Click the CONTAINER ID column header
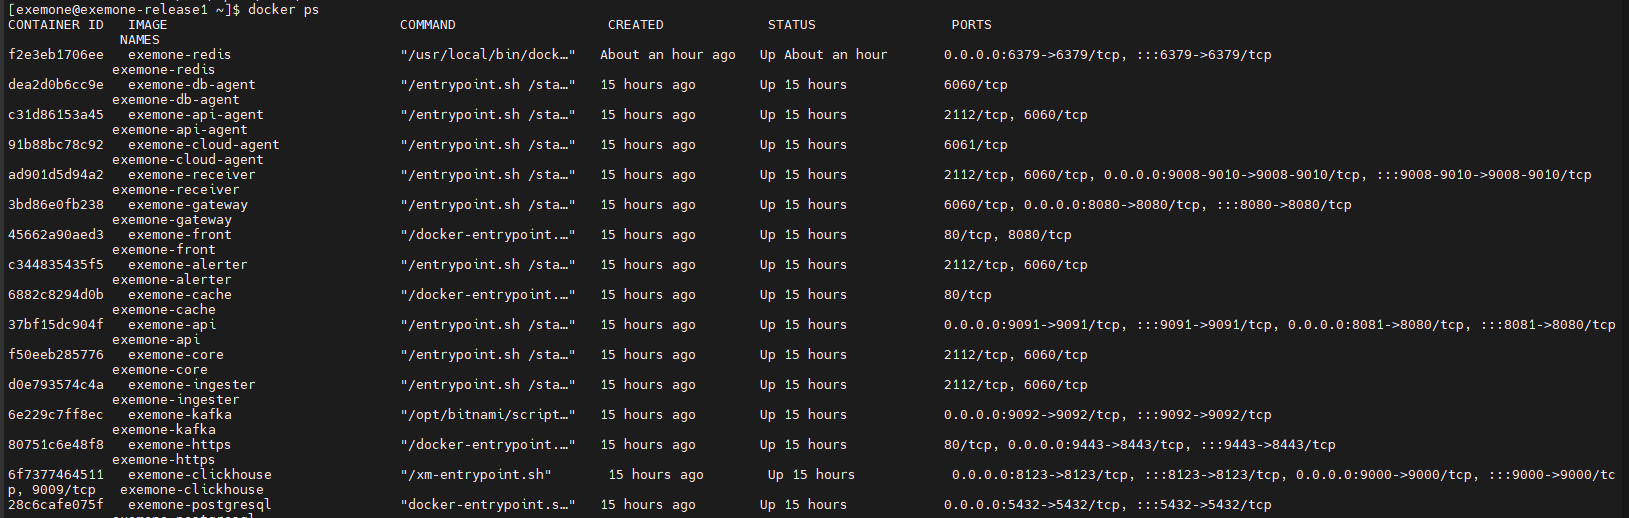Viewport: 1629px width, 518px height. pos(55,25)
